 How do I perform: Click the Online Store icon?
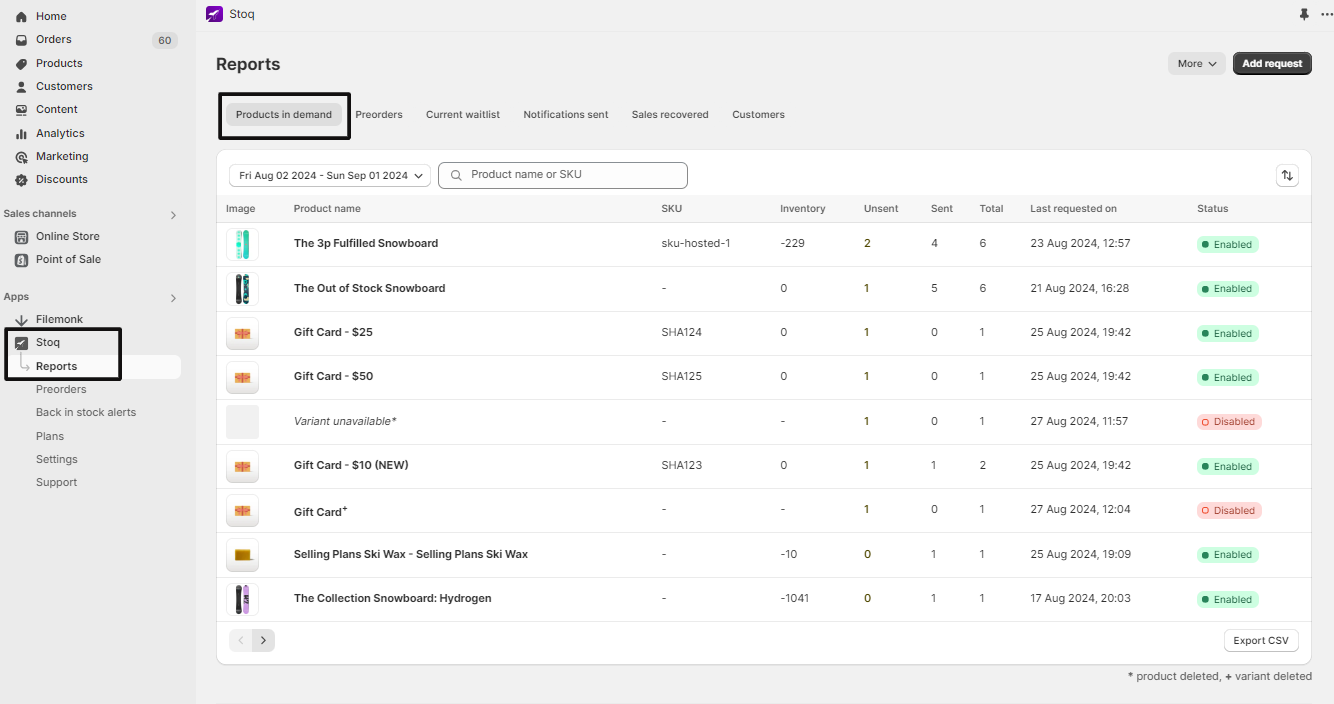(21, 237)
